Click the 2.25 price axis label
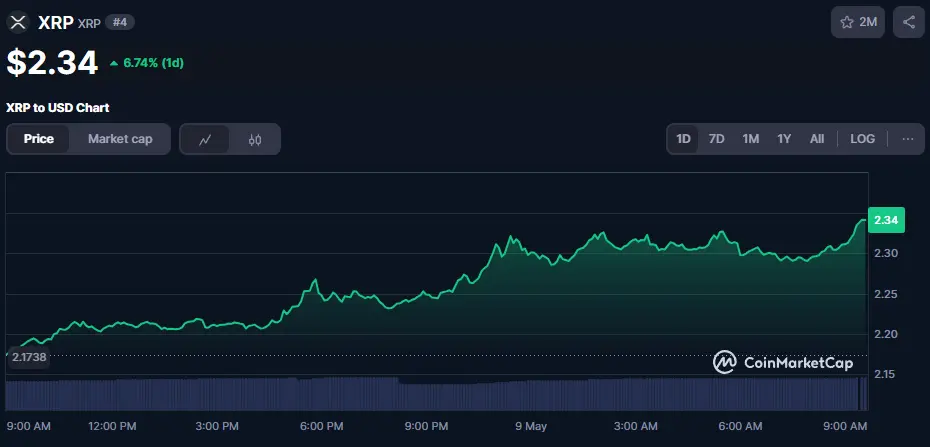 [887, 294]
